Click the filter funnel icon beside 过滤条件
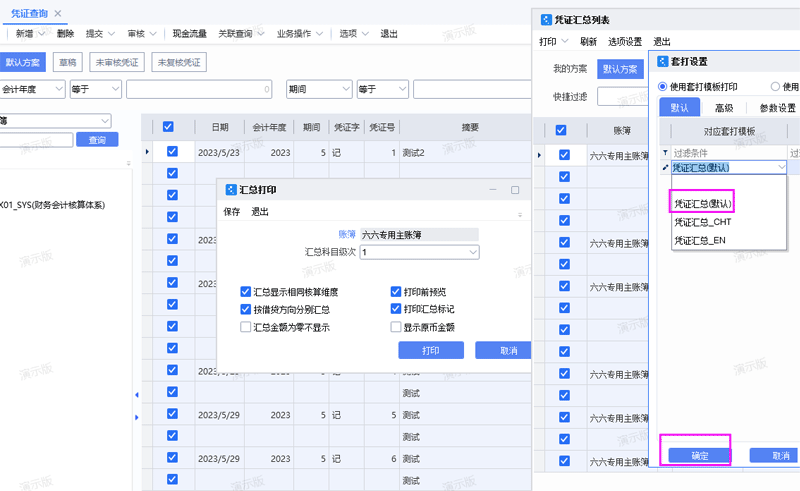This screenshot has height=491, width=800. 665,153
